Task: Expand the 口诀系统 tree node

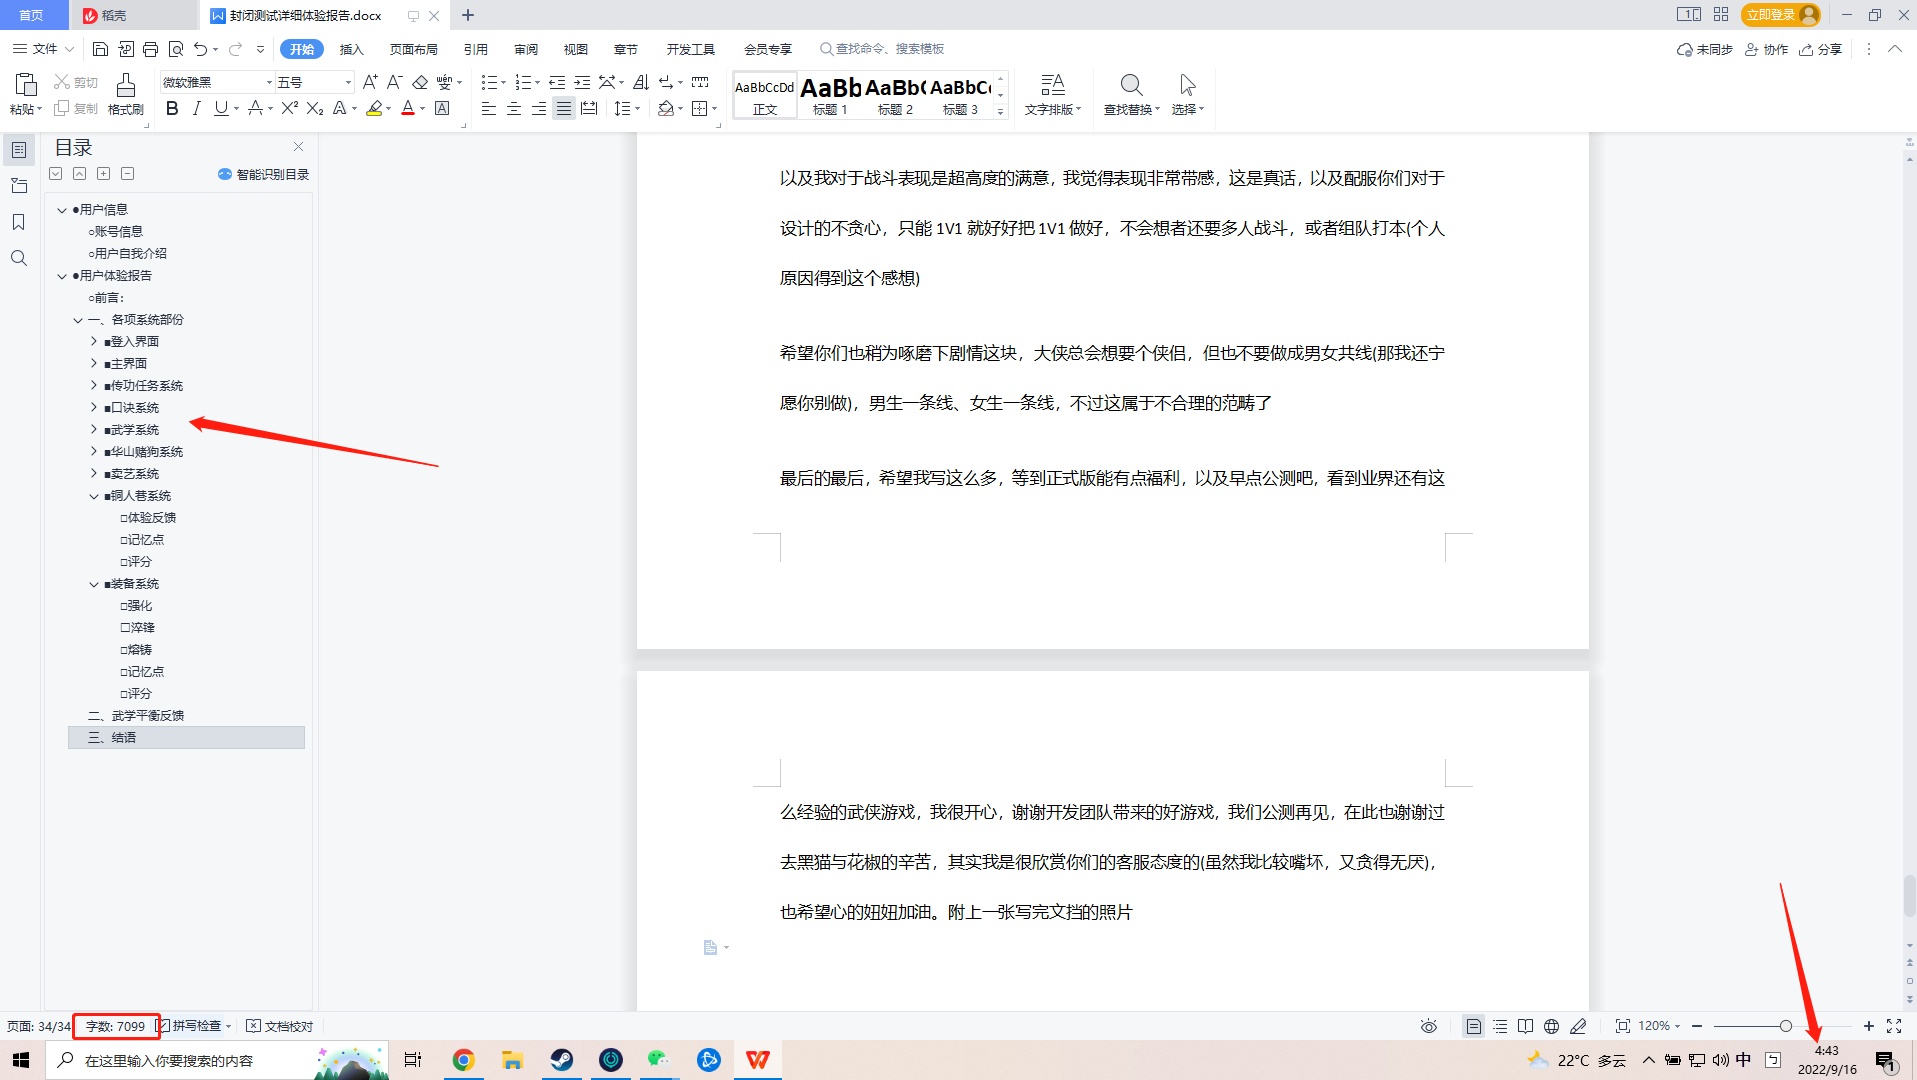Action: (x=94, y=407)
